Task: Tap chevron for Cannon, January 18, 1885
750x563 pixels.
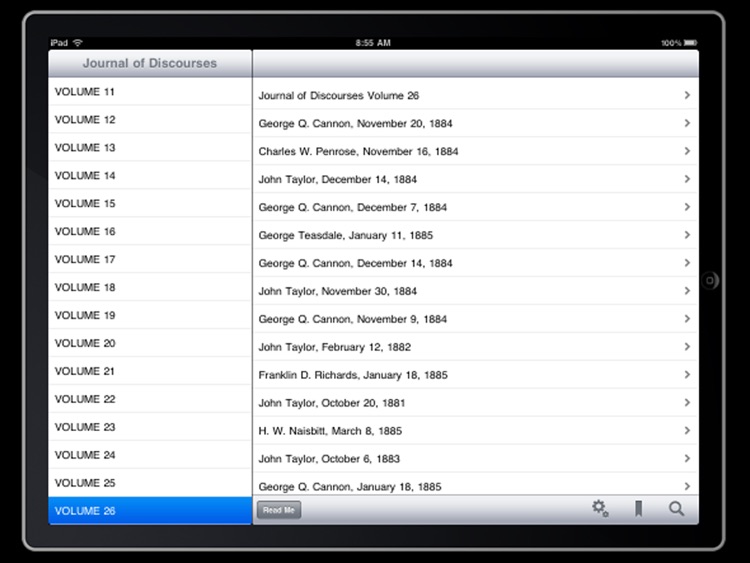Action: (x=687, y=486)
